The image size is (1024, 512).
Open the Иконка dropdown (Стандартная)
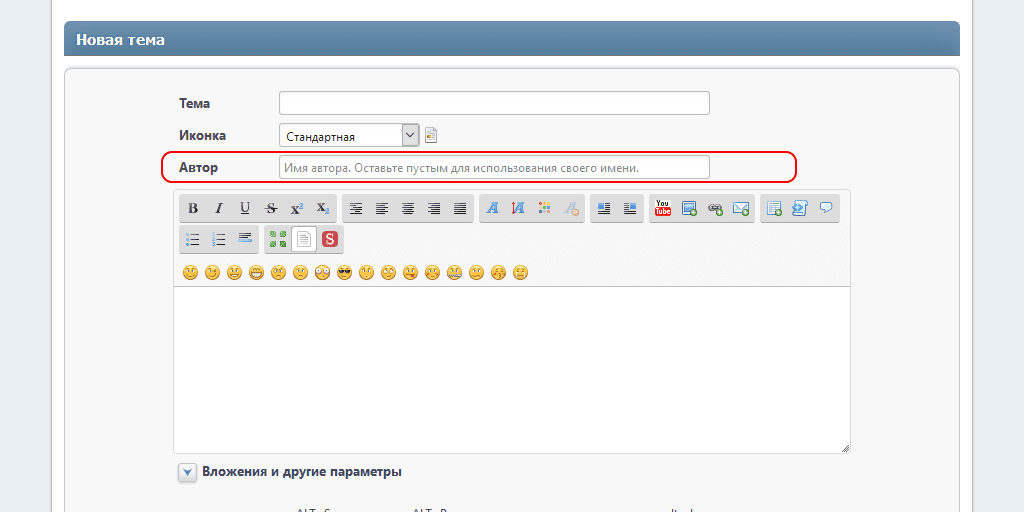coord(349,135)
